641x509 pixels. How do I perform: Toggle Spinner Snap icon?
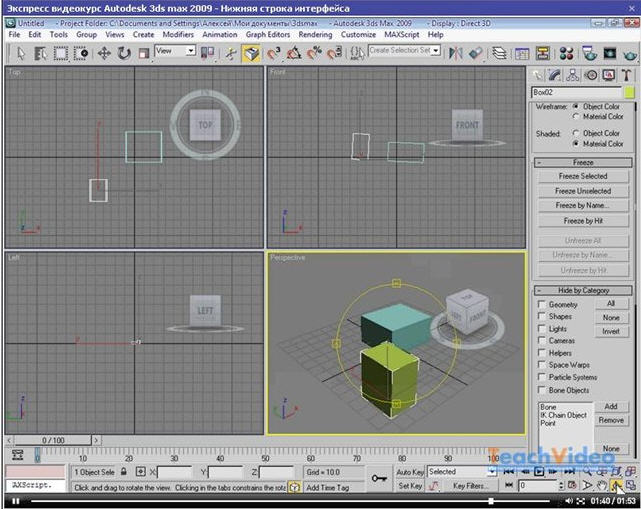tap(334, 54)
